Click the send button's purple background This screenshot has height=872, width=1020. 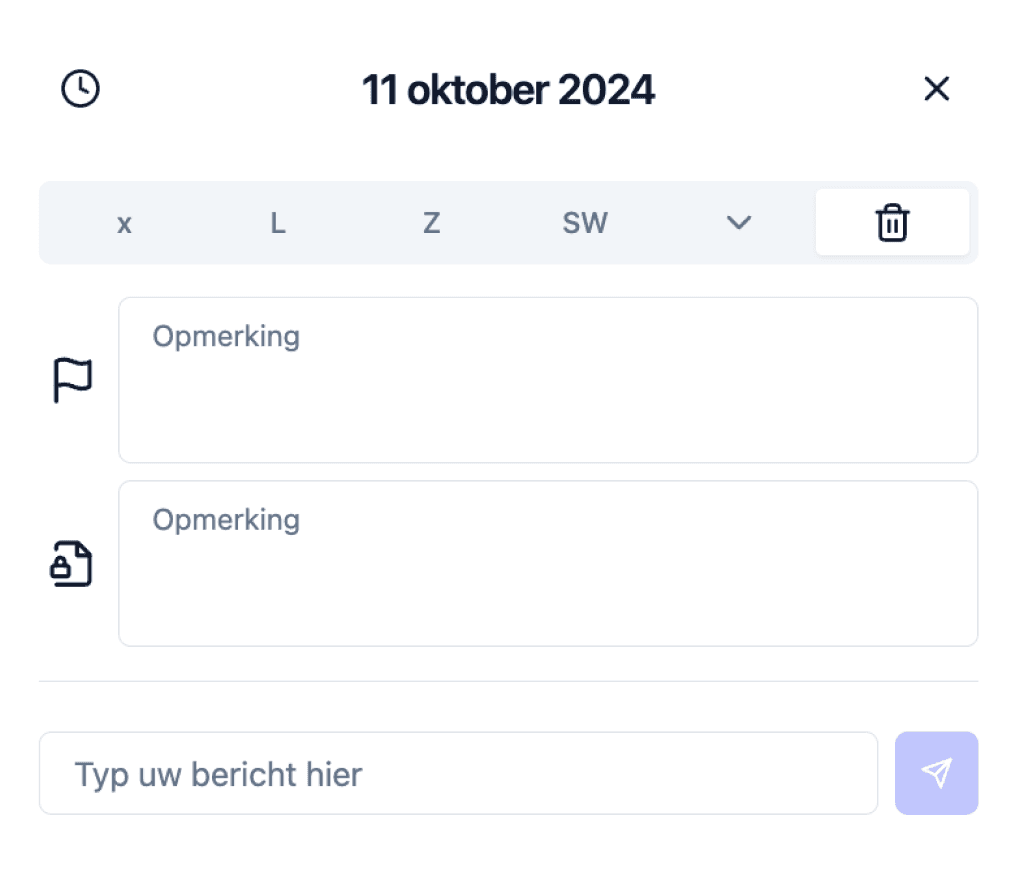(x=936, y=773)
